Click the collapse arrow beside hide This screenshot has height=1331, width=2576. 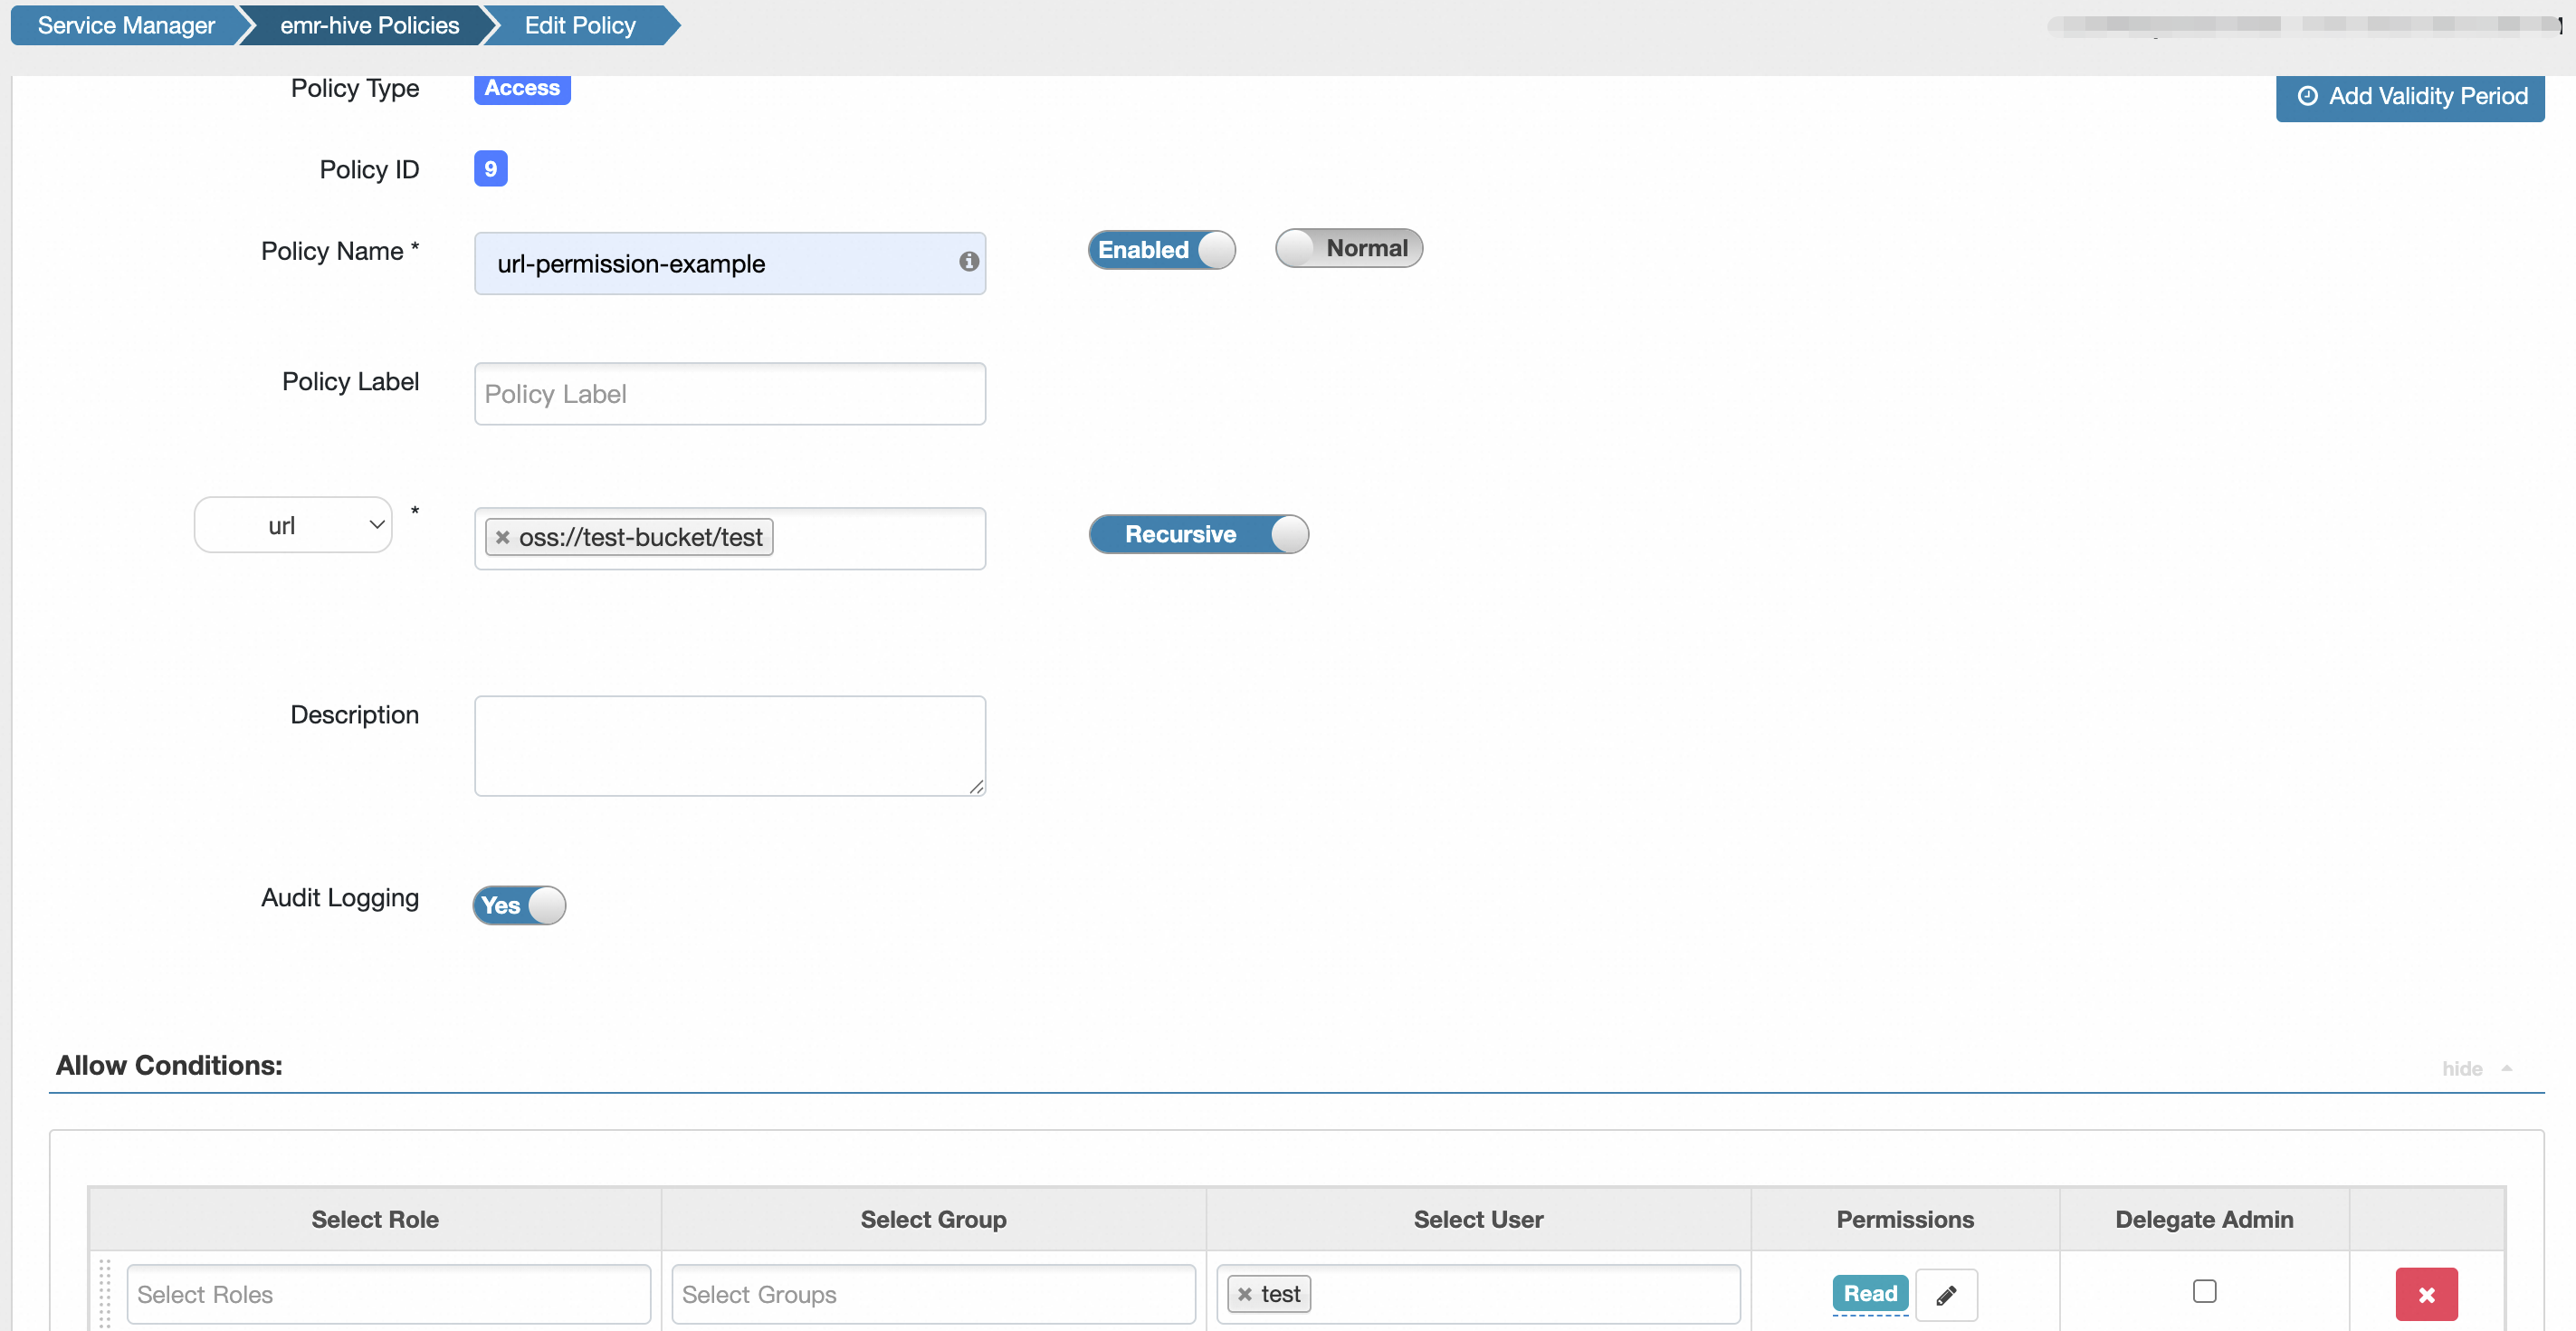point(2506,1068)
